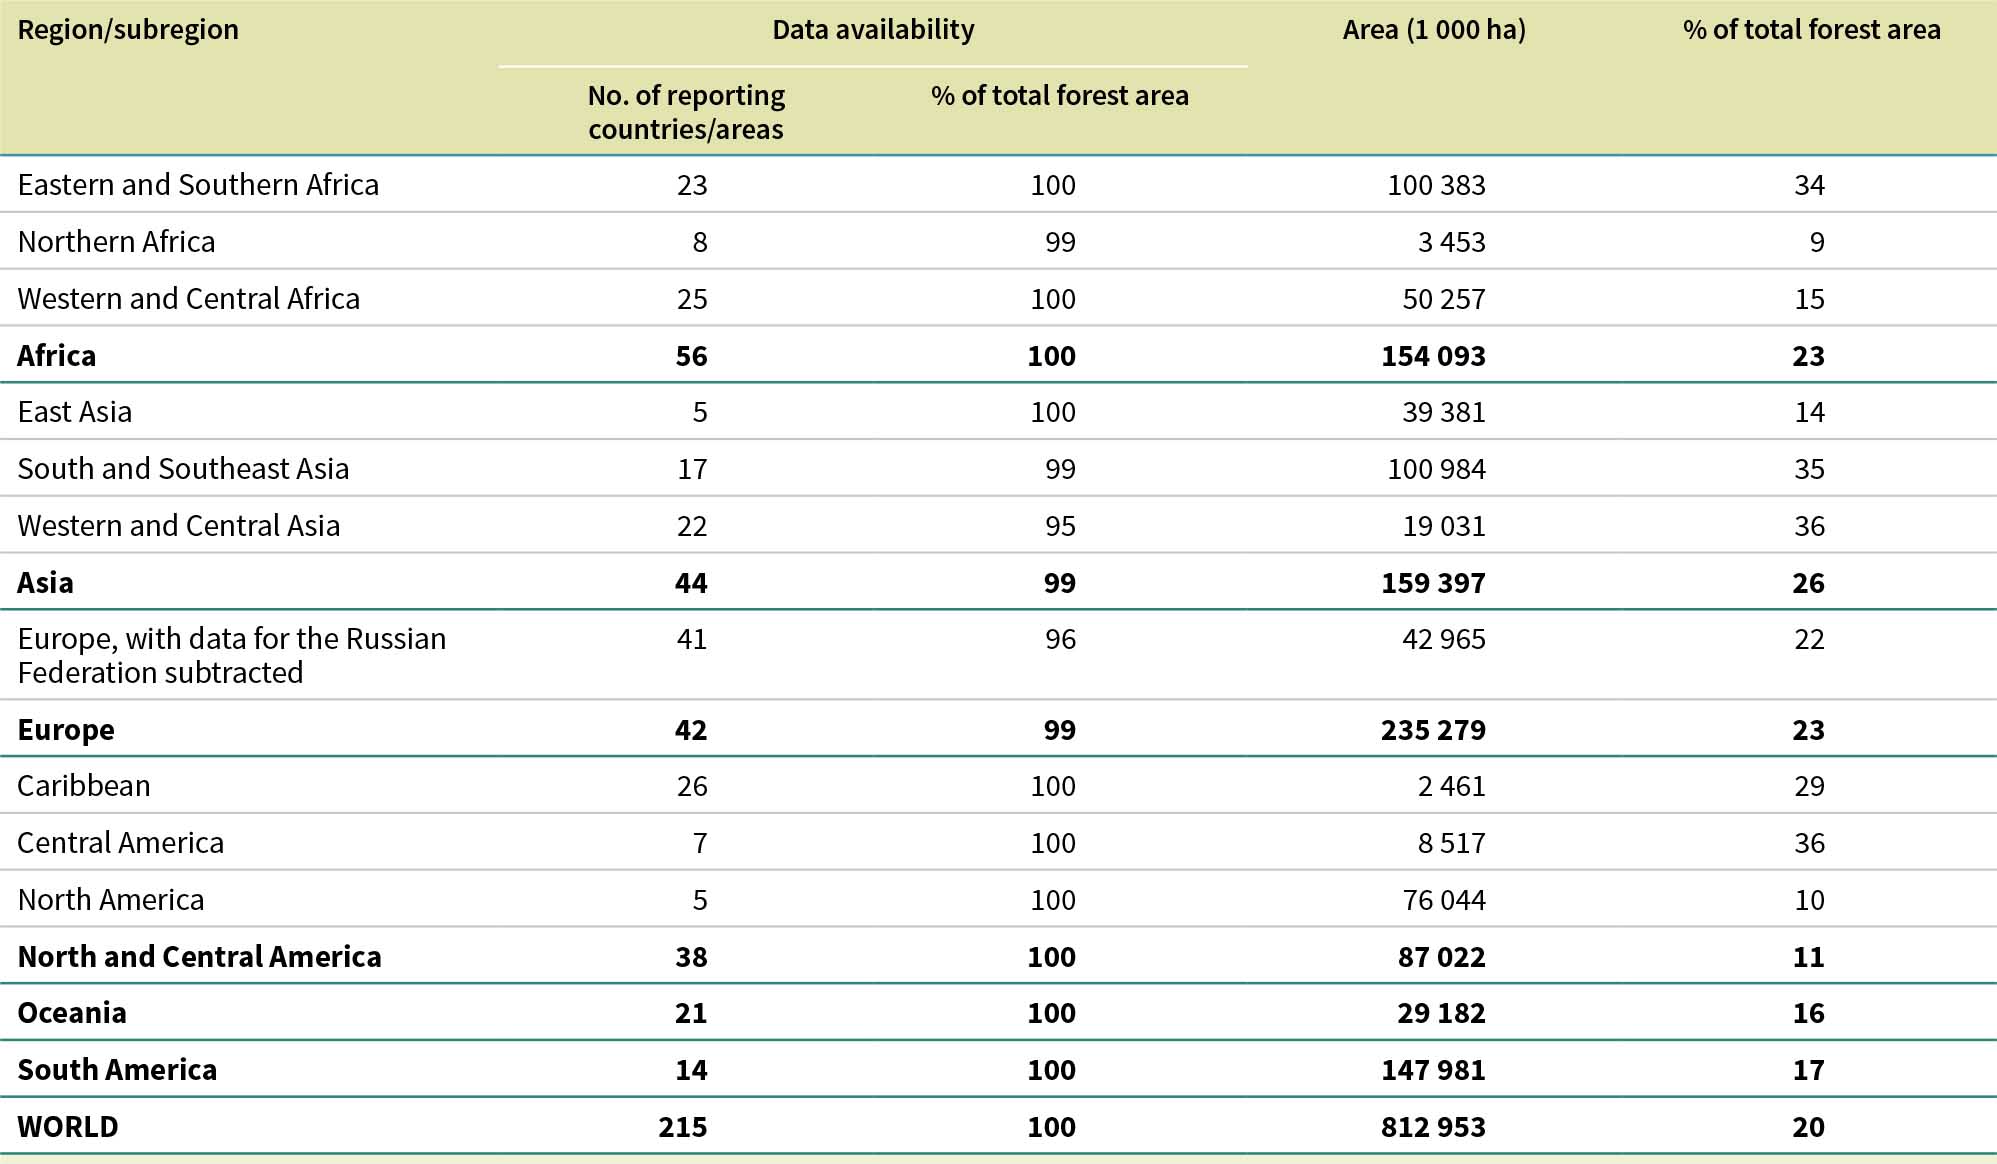Select South and Southeast Asia label
The height and width of the screenshot is (1164, 1997).
[183, 469]
